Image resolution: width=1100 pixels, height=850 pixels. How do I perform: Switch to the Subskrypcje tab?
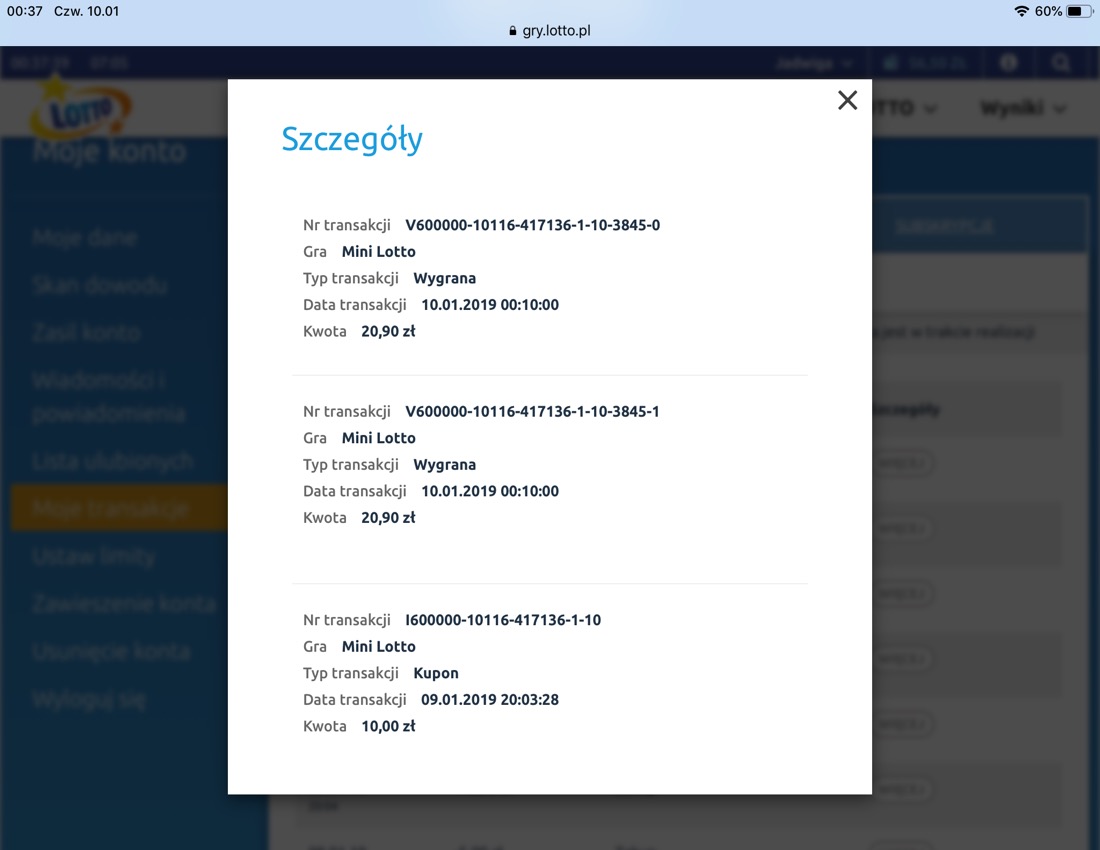pyautogui.click(x=943, y=225)
